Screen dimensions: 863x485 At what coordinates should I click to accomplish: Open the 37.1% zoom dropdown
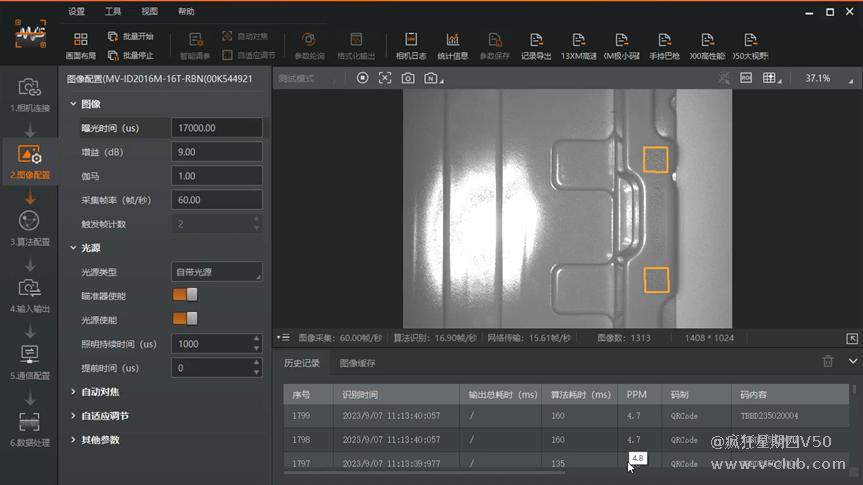(827, 78)
